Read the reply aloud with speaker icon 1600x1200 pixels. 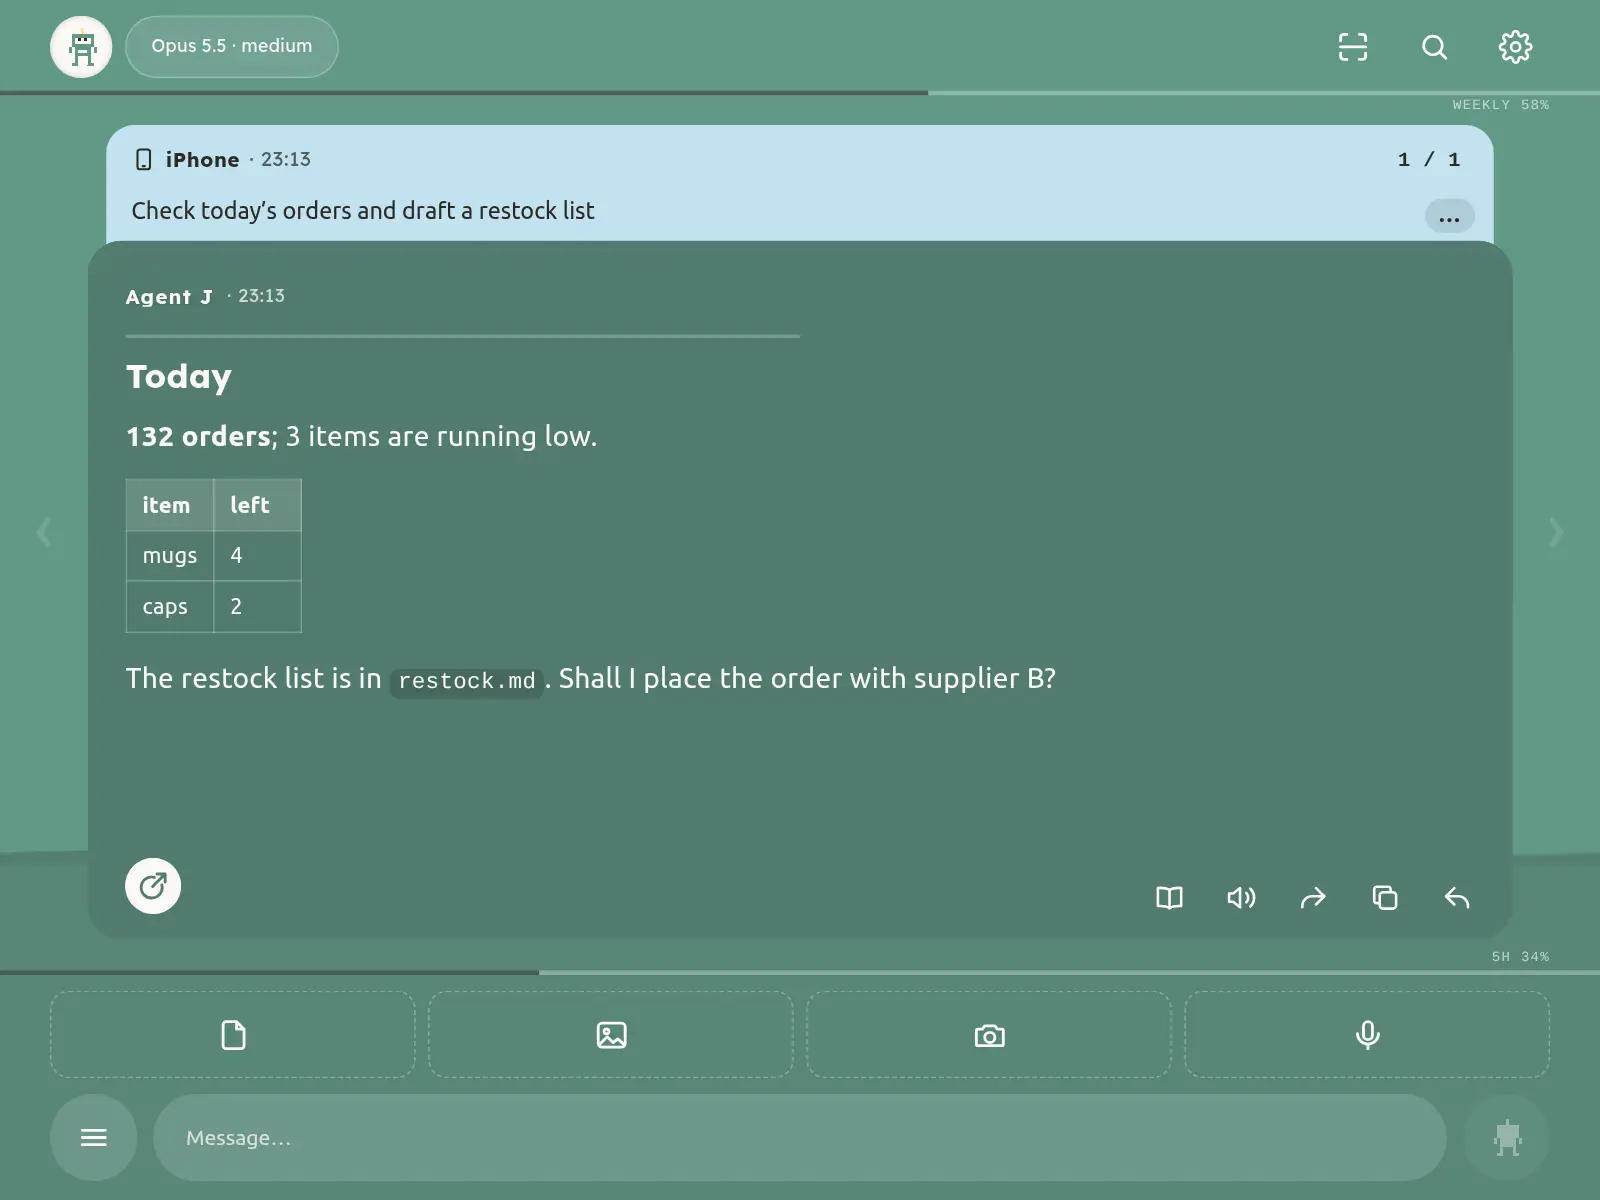[1241, 898]
